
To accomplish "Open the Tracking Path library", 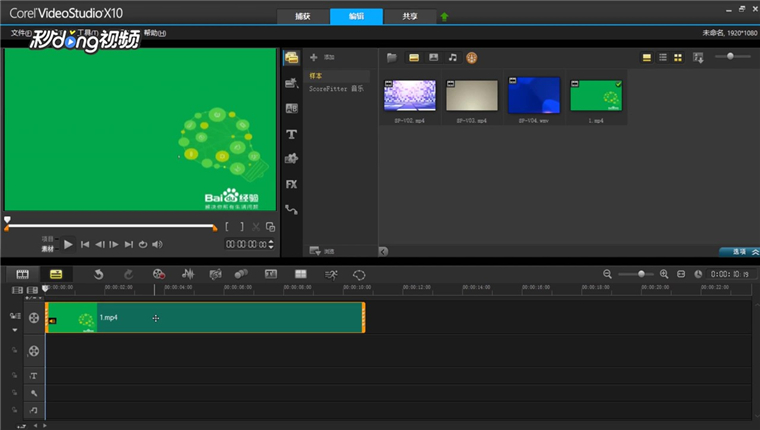I will [x=291, y=209].
